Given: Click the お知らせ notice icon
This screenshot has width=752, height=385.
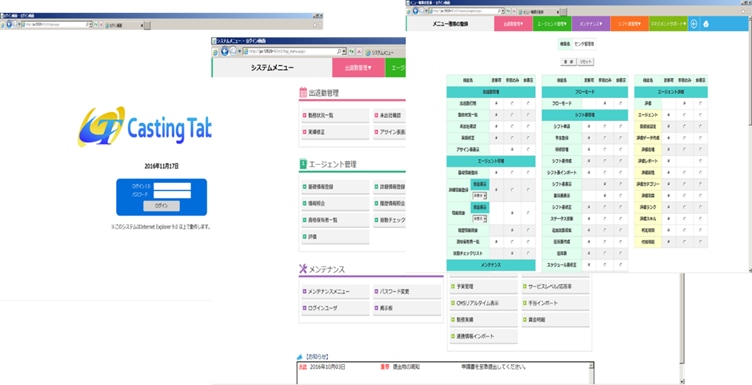Looking at the screenshot, I should click(300, 357).
